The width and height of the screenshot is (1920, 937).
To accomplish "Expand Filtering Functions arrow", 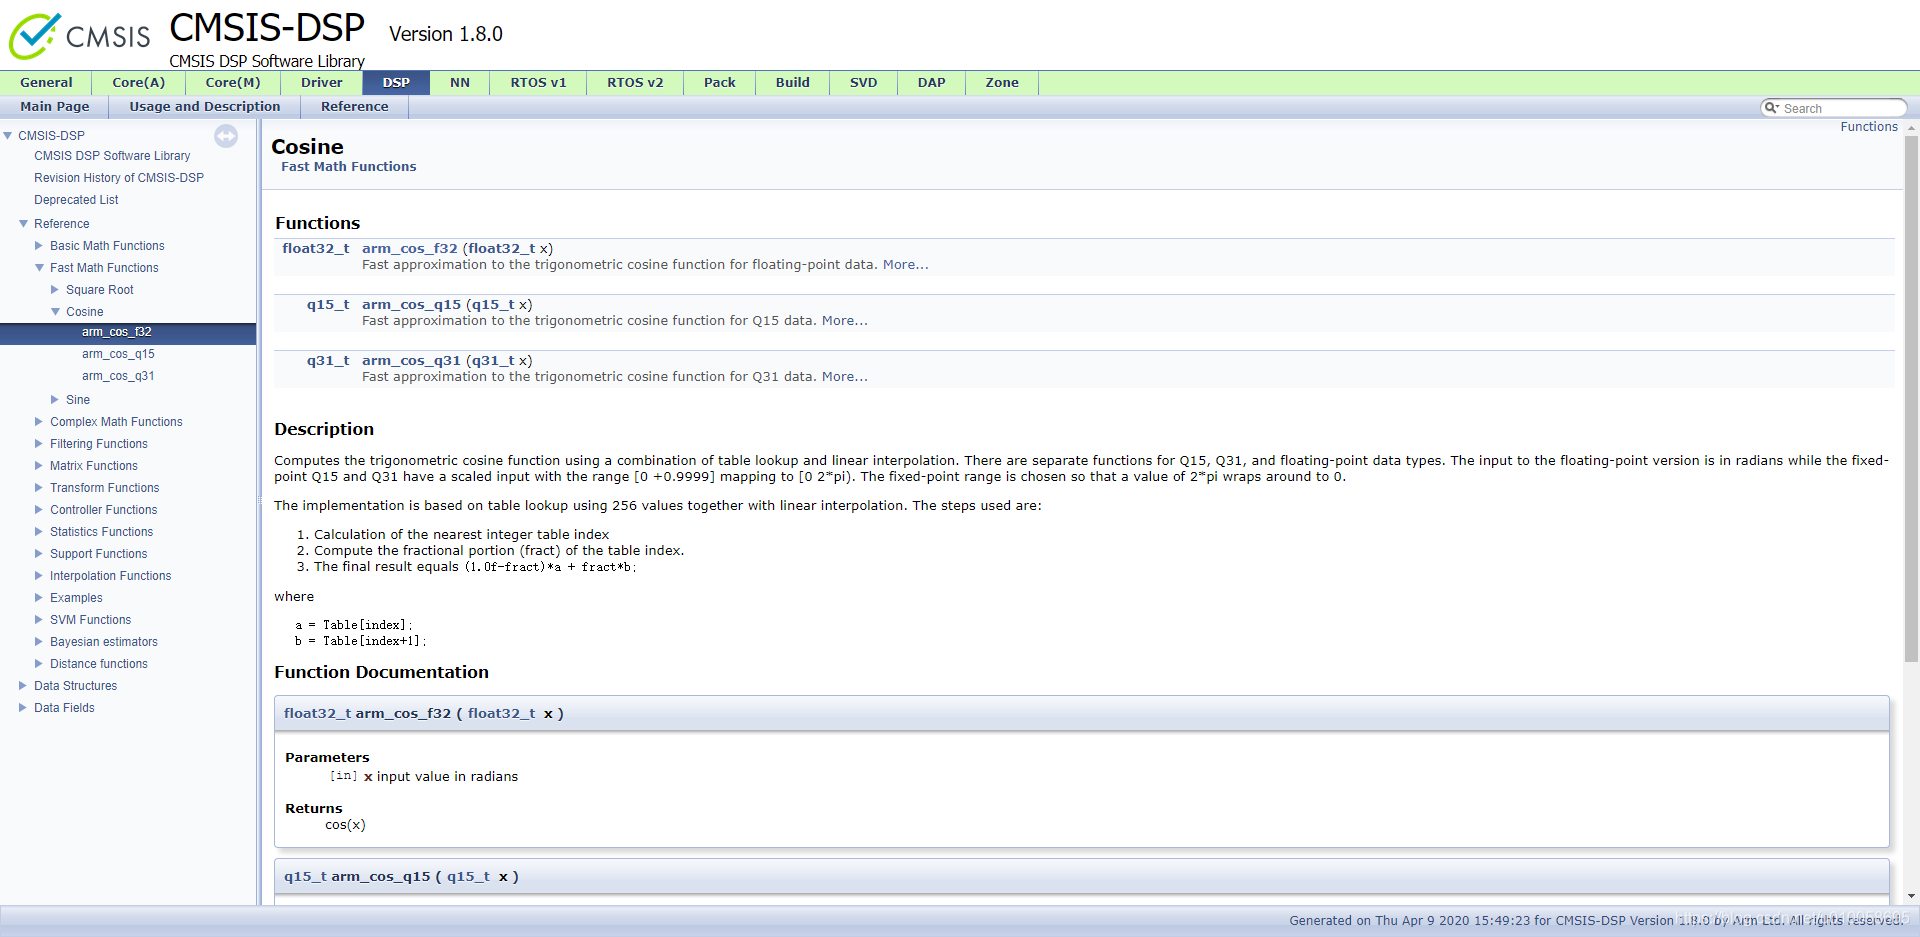I will click(x=39, y=444).
